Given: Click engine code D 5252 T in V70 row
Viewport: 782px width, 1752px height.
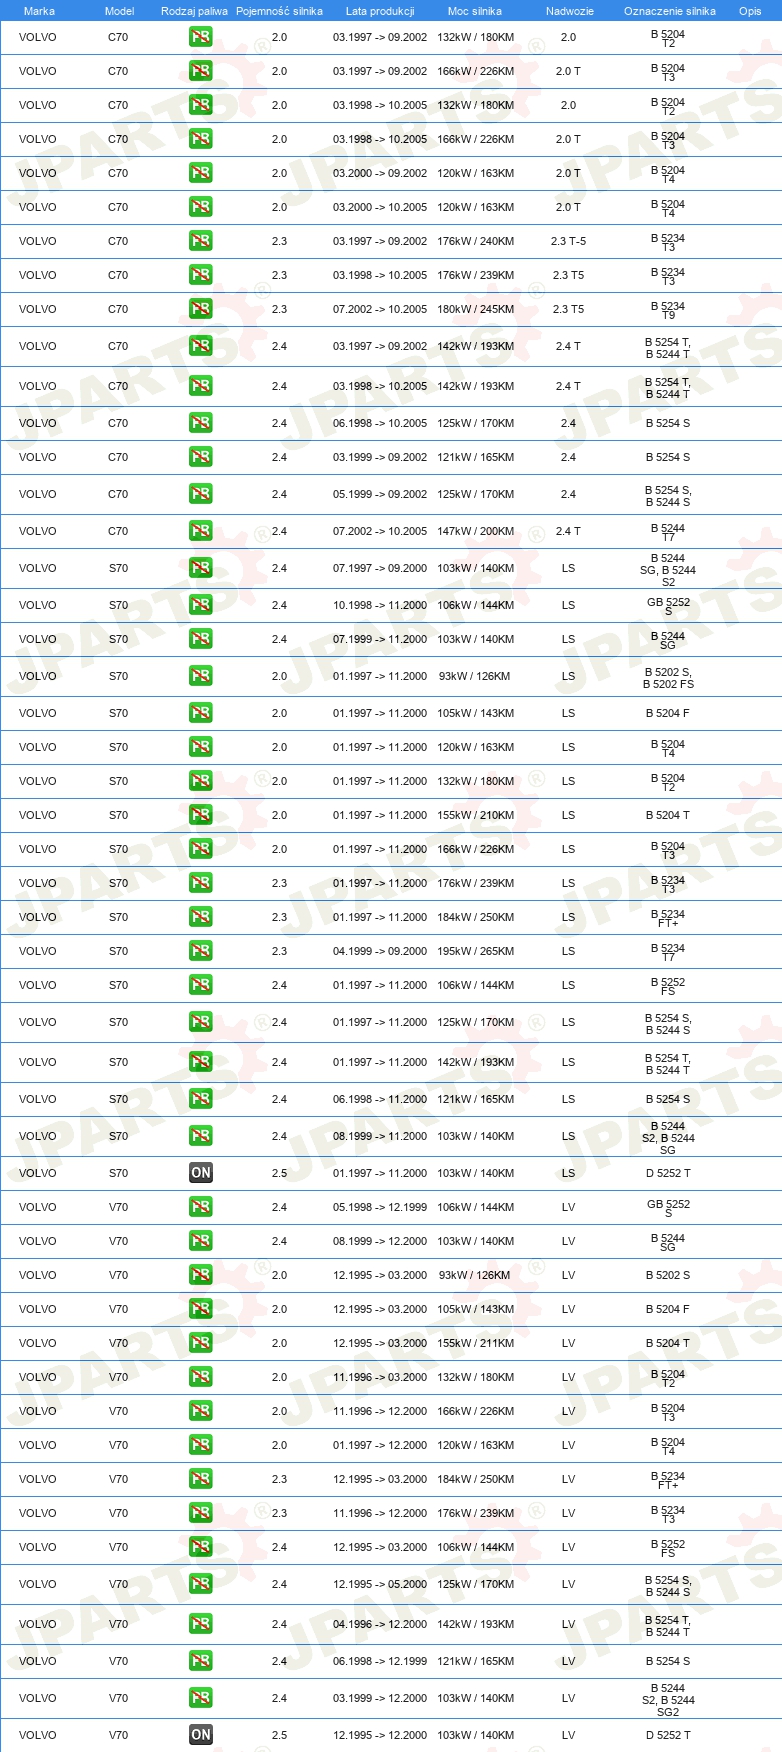Looking at the screenshot, I should 668,1735.
